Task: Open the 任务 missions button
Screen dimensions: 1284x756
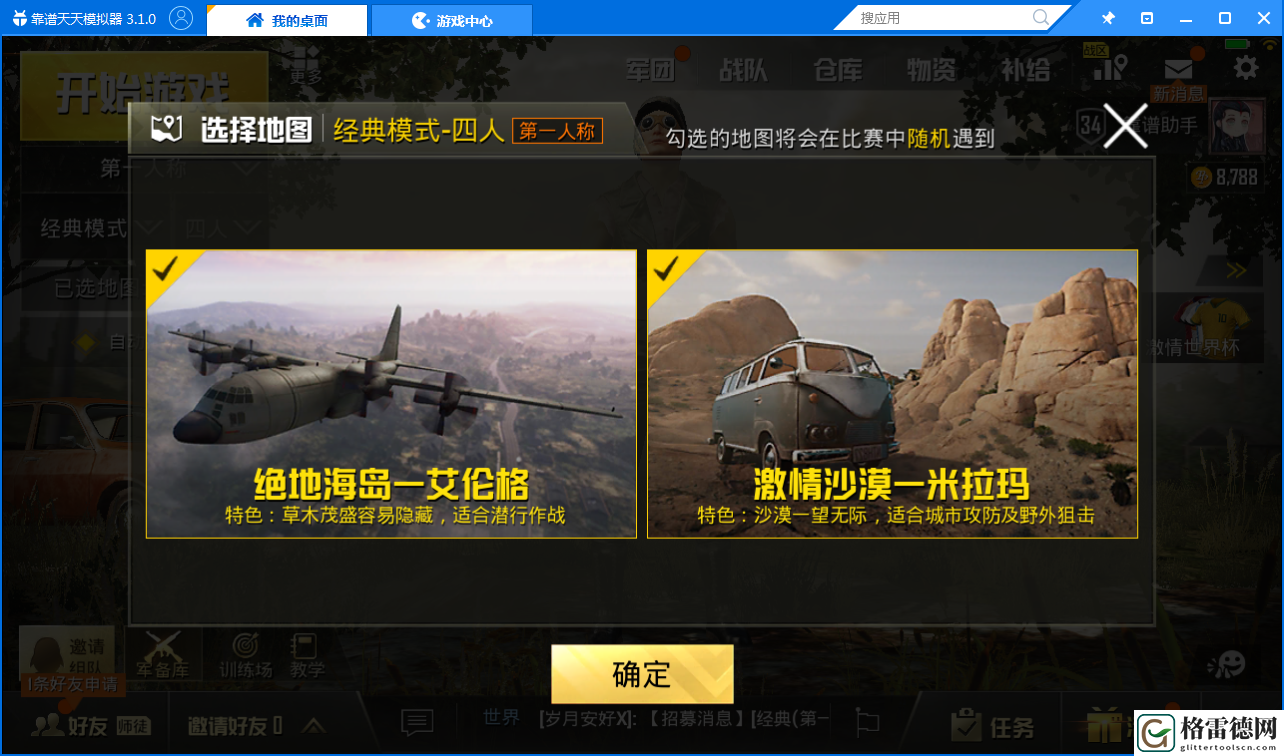Action: (x=992, y=726)
